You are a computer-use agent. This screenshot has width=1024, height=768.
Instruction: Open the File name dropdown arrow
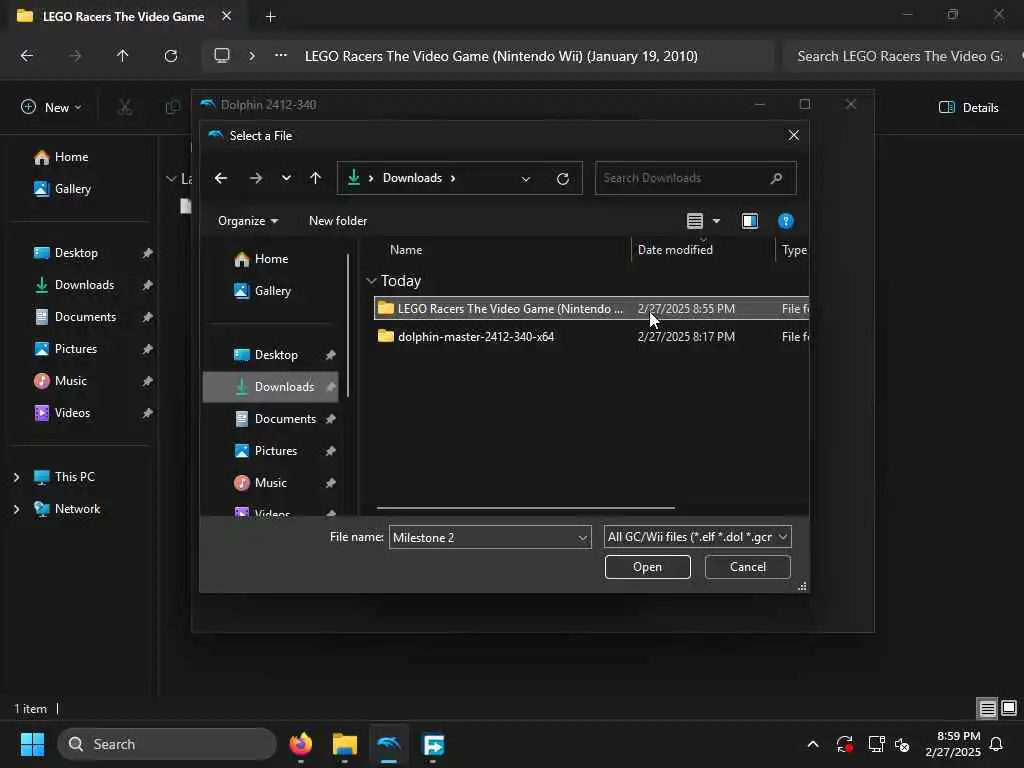[x=583, y=537]
